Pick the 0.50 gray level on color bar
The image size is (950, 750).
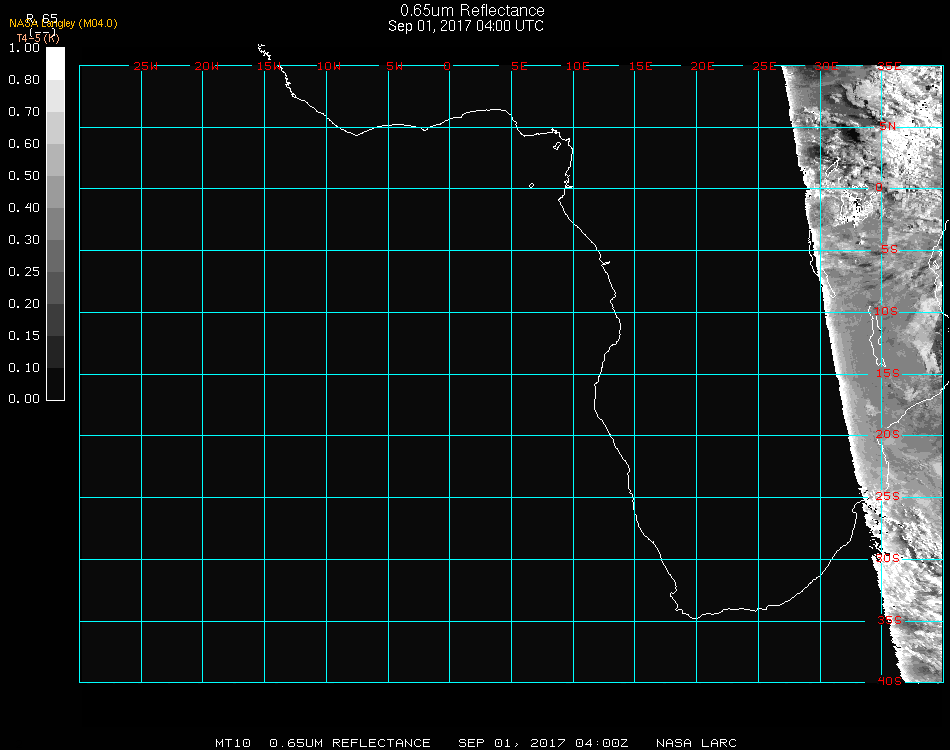56,176
